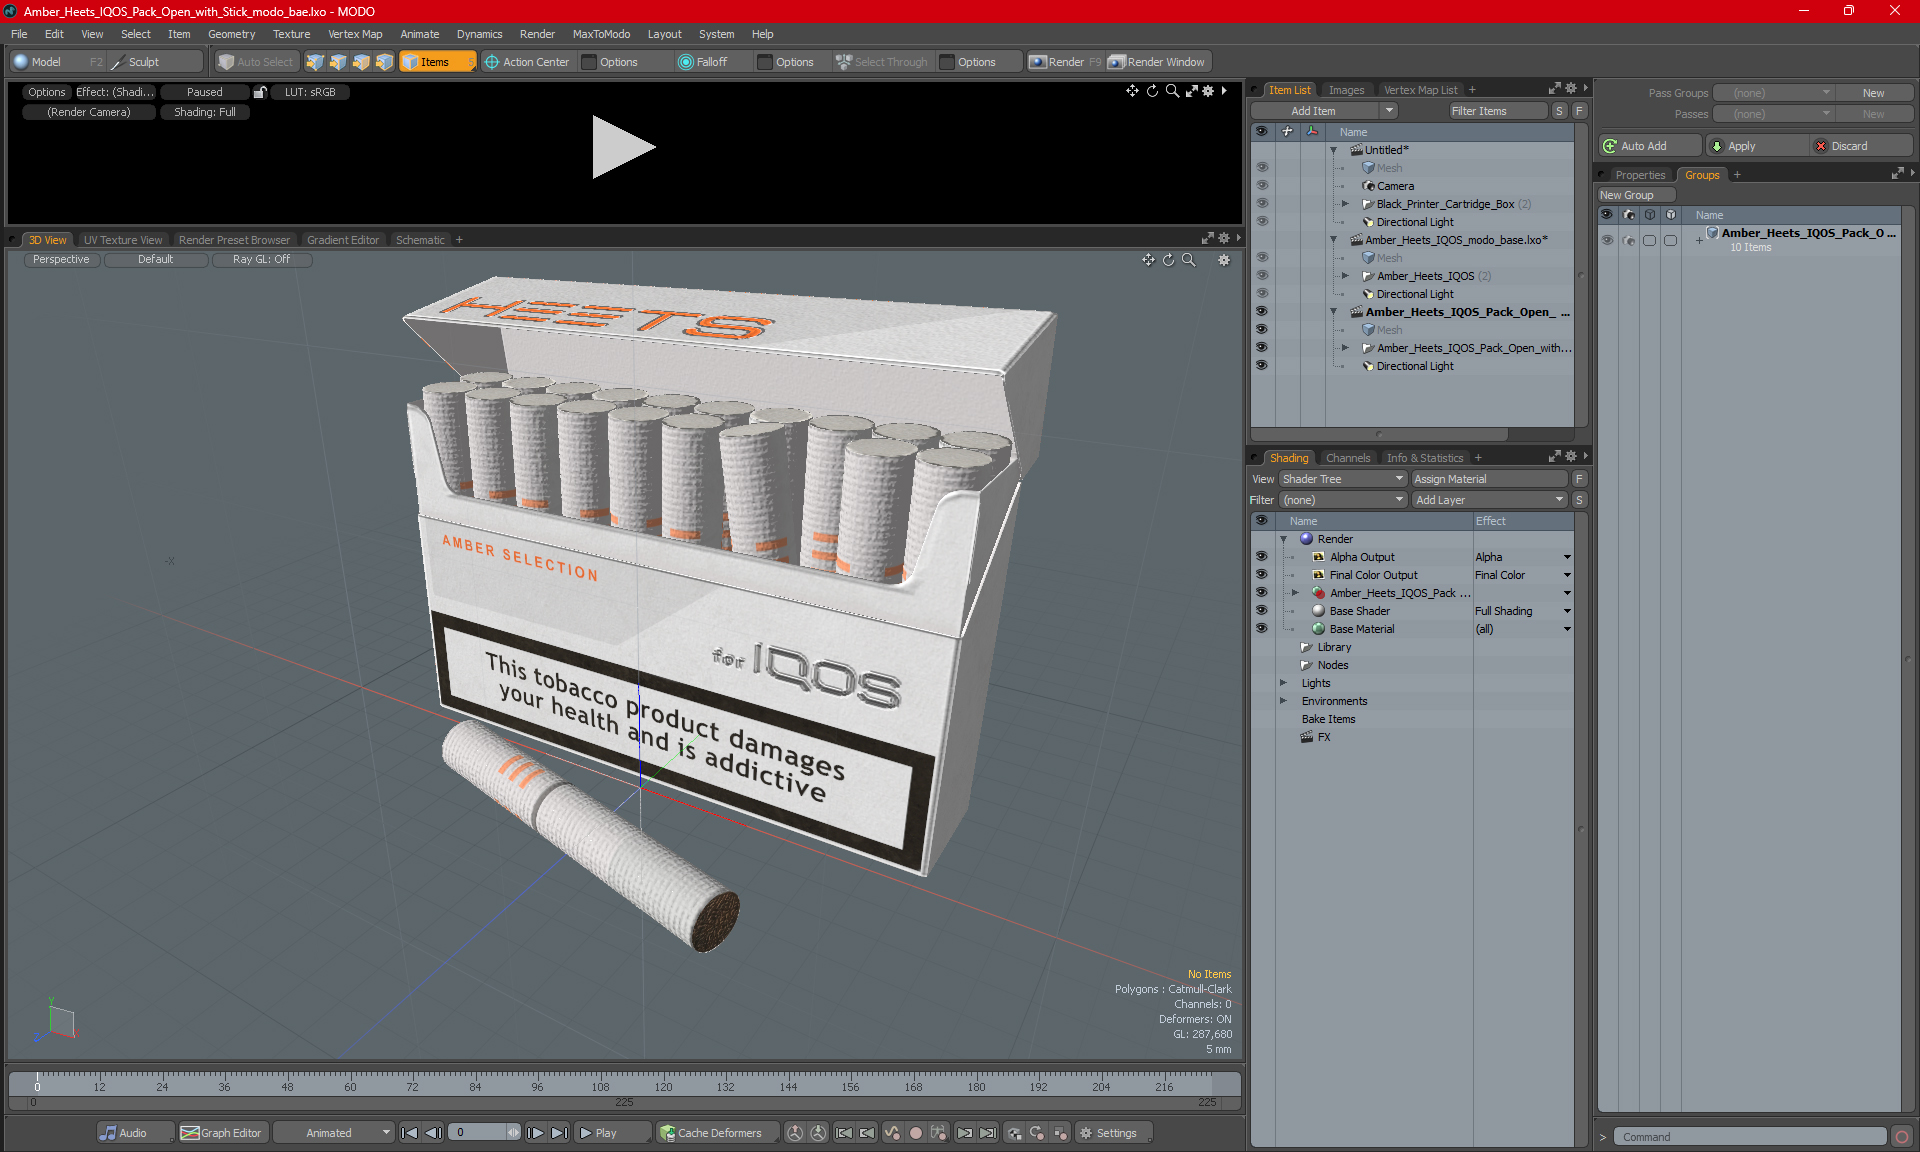
Task: Toggle eye for Alpha Output layer
Action: [x=1261, y=557]
